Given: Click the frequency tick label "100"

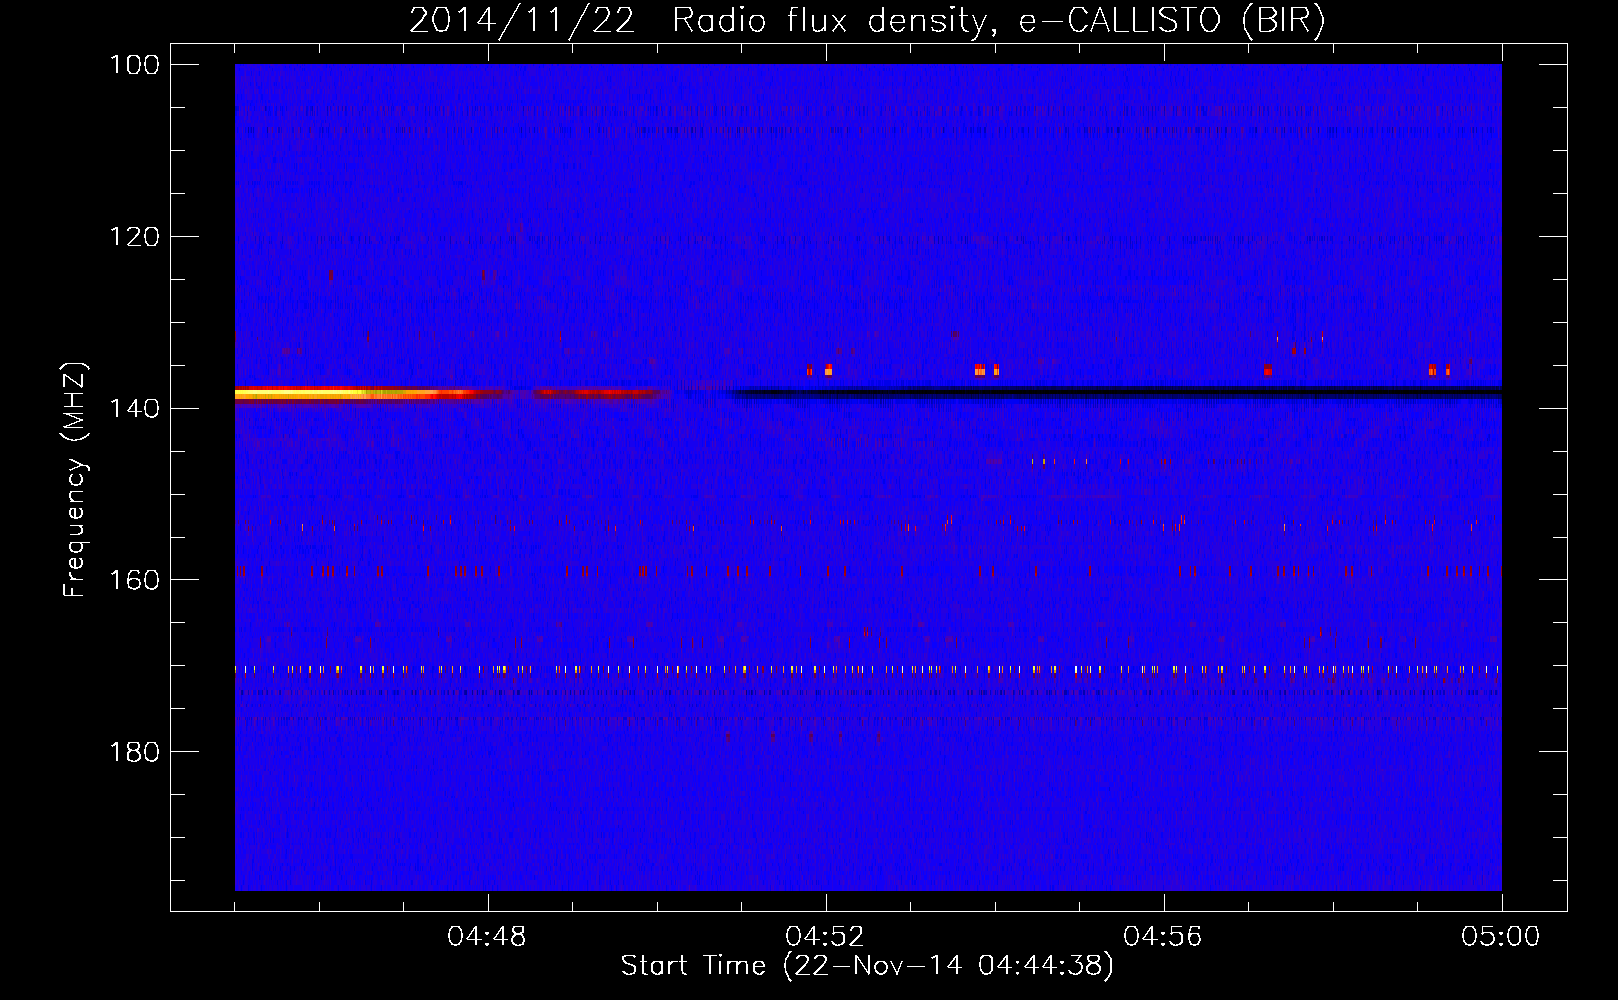Looking at the screenshot, I should (x=136, y=65).
